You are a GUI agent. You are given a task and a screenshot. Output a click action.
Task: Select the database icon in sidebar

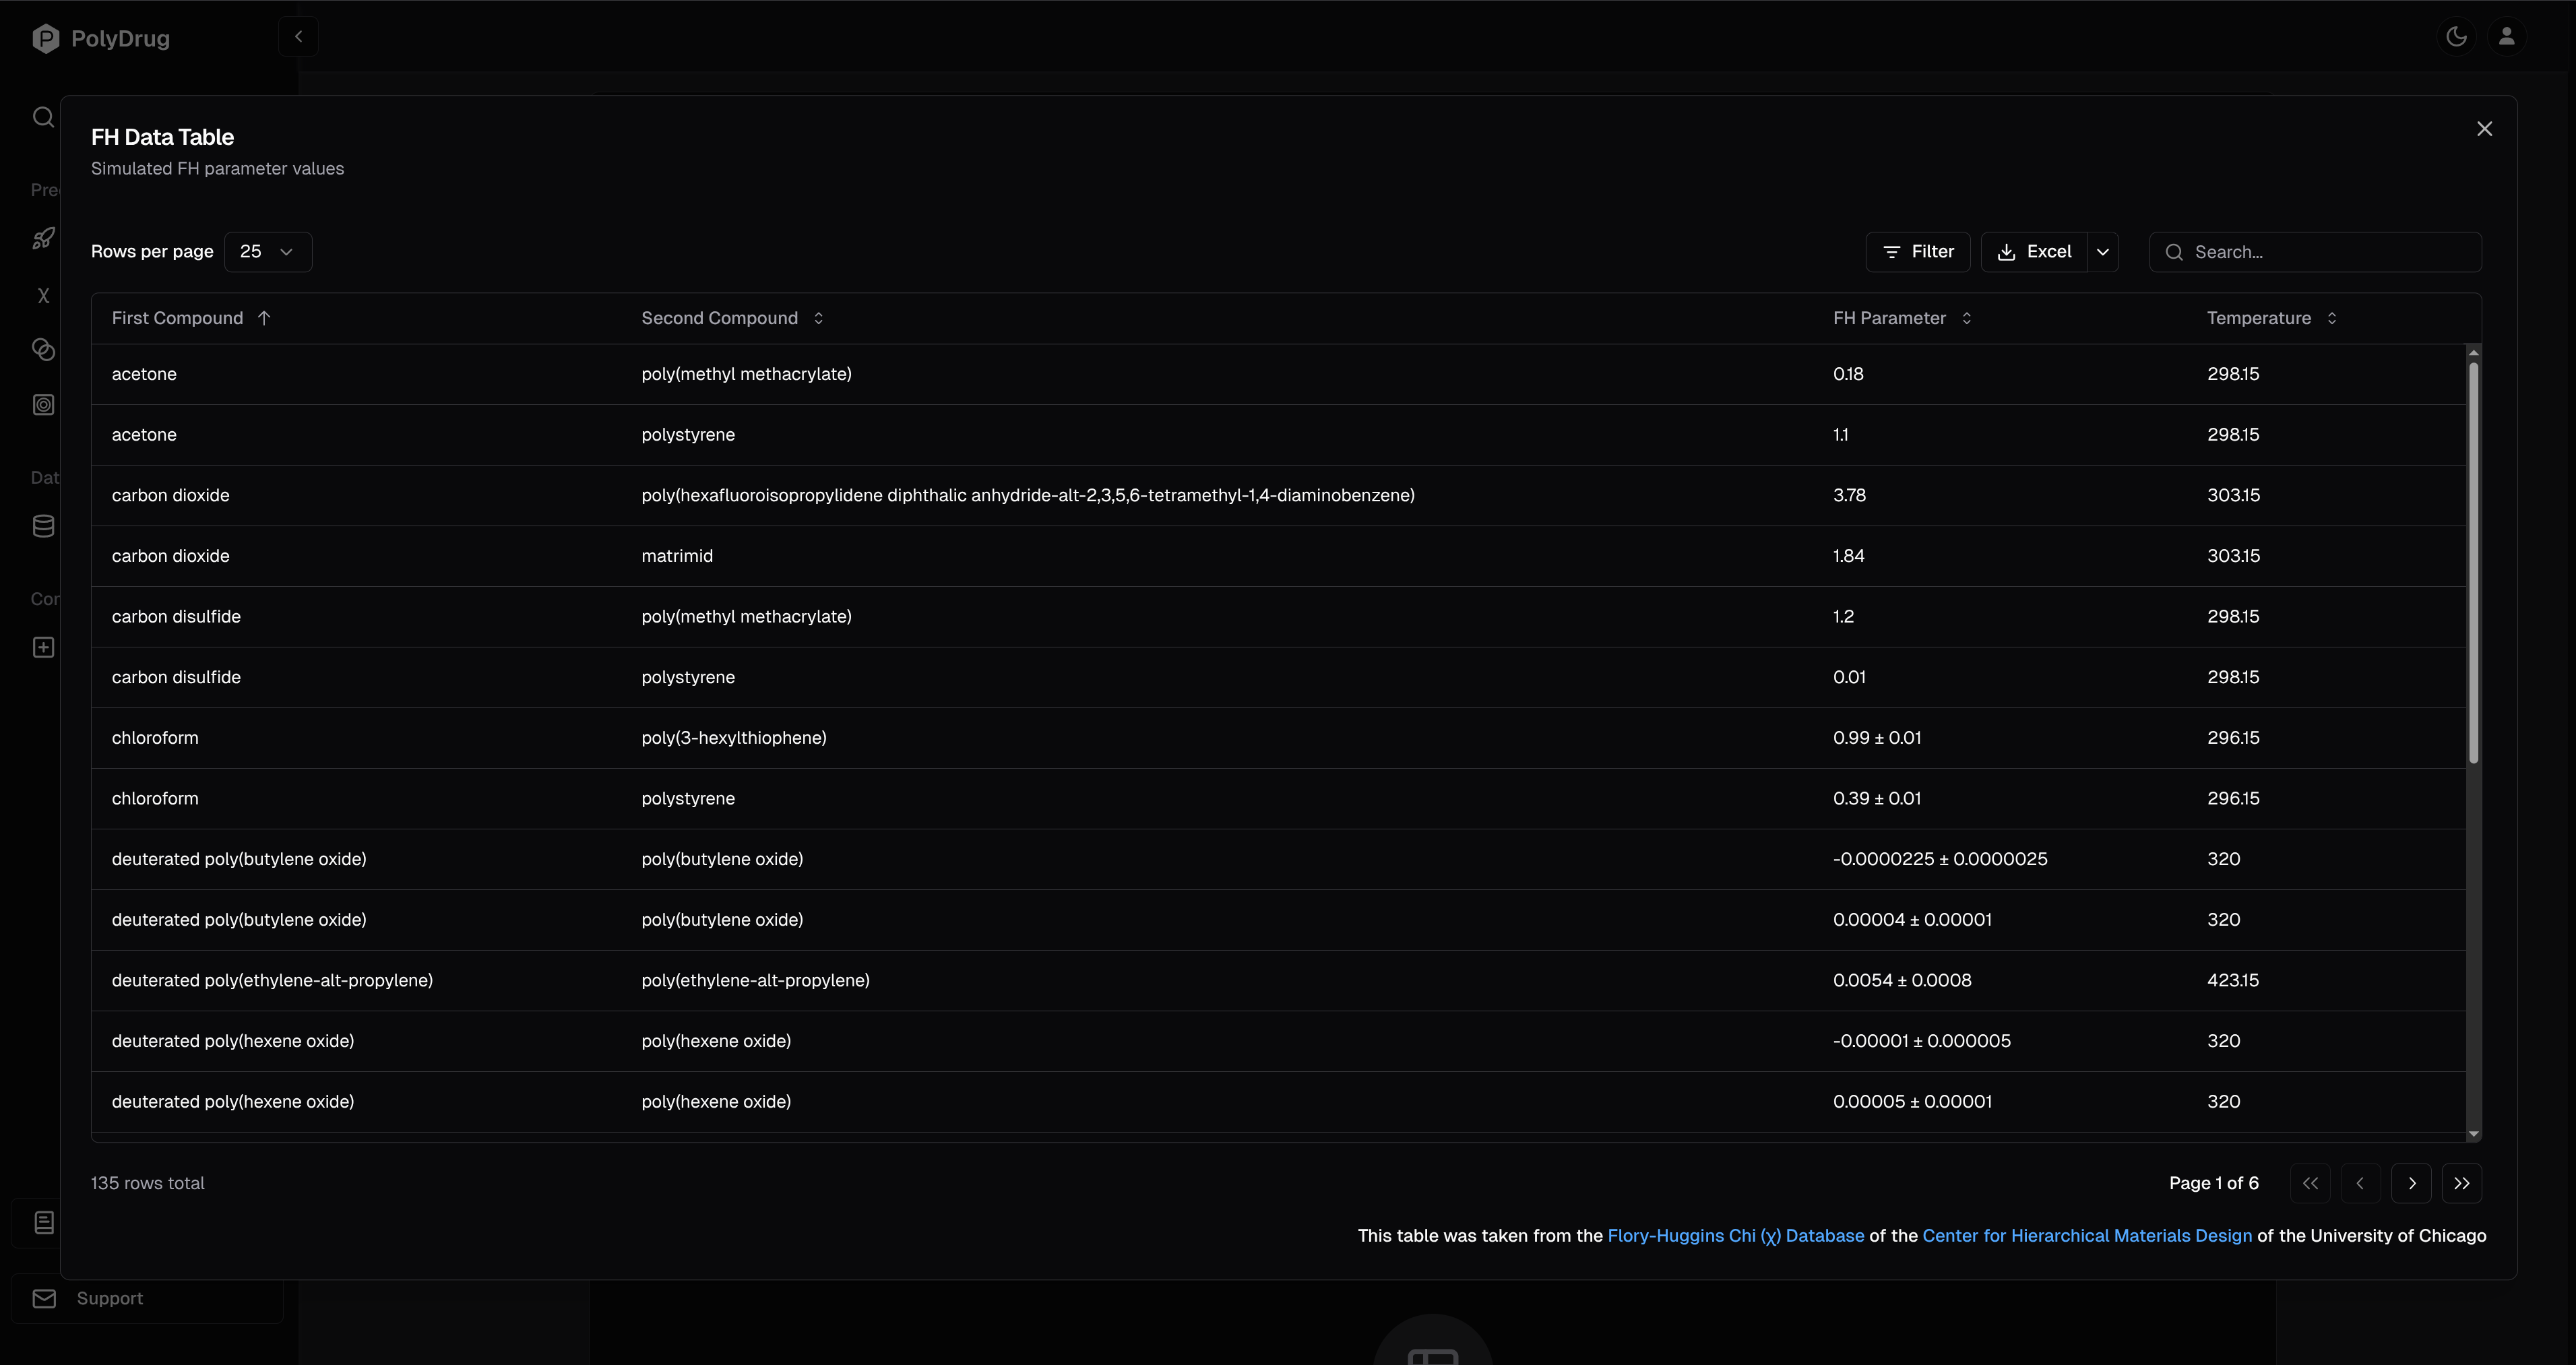(43, 526)
